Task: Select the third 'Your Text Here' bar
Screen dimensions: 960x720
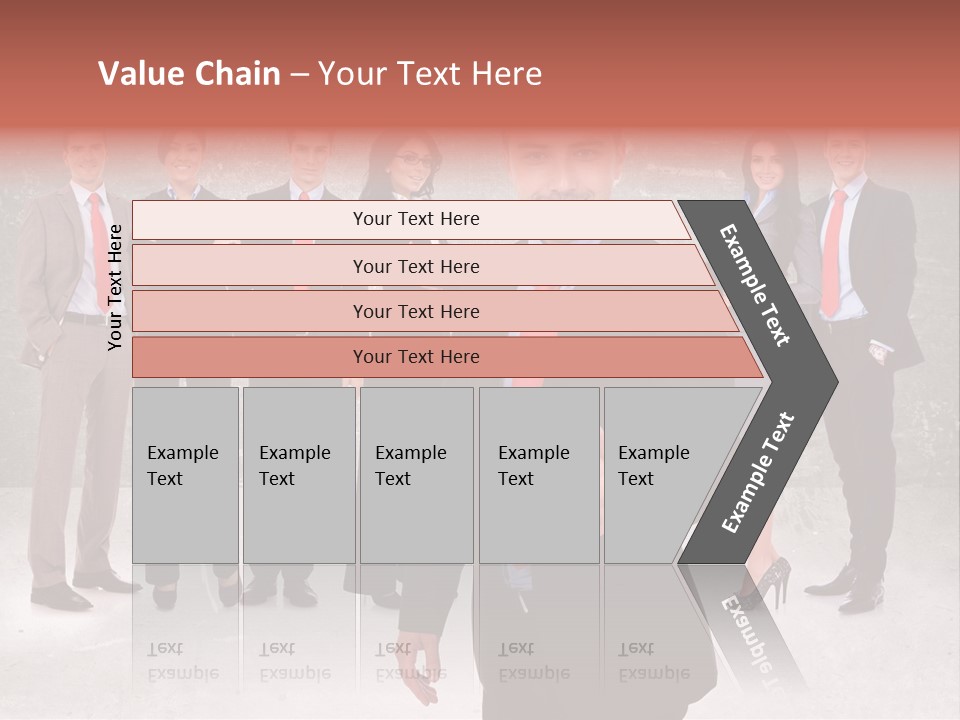Action: pos(415,311)
